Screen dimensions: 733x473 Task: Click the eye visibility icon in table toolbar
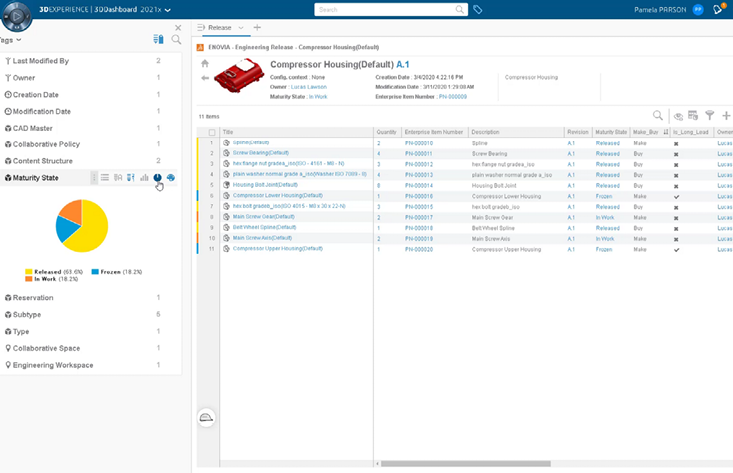coord(678,116)
